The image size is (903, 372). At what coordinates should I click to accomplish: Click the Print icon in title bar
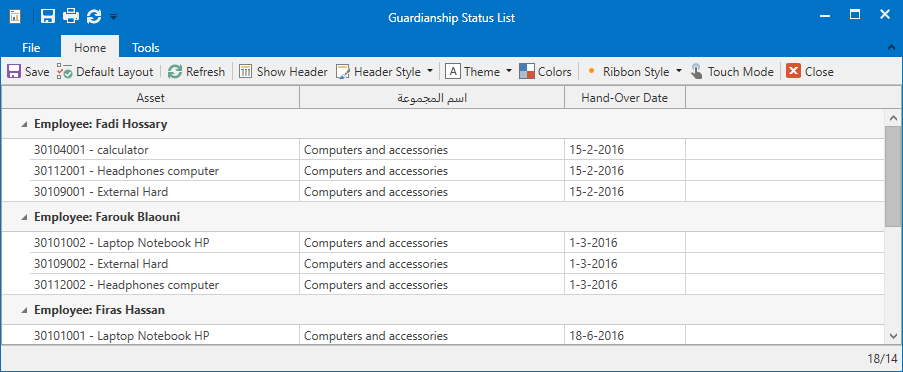71,16
